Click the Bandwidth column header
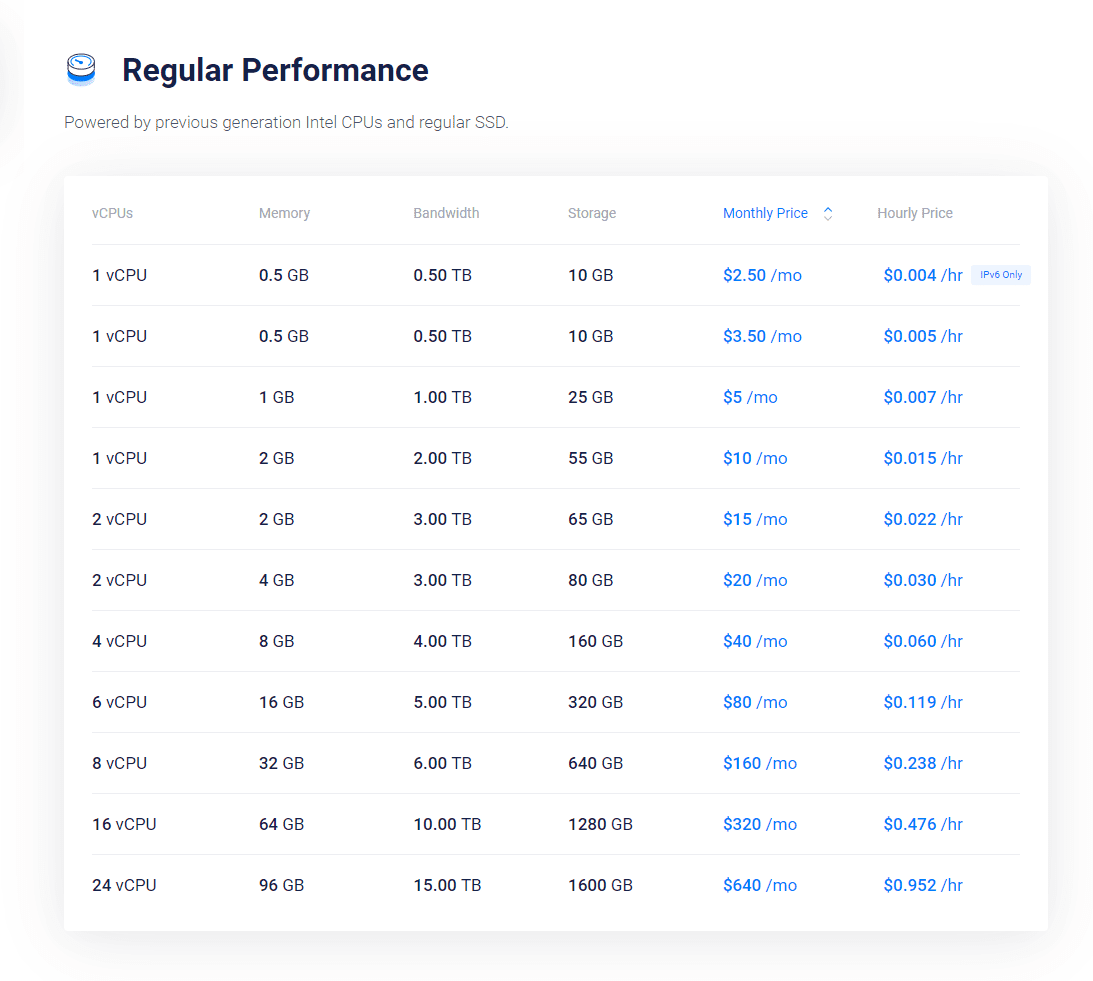Screen dimensions: 1093x981 coord(446,213)
